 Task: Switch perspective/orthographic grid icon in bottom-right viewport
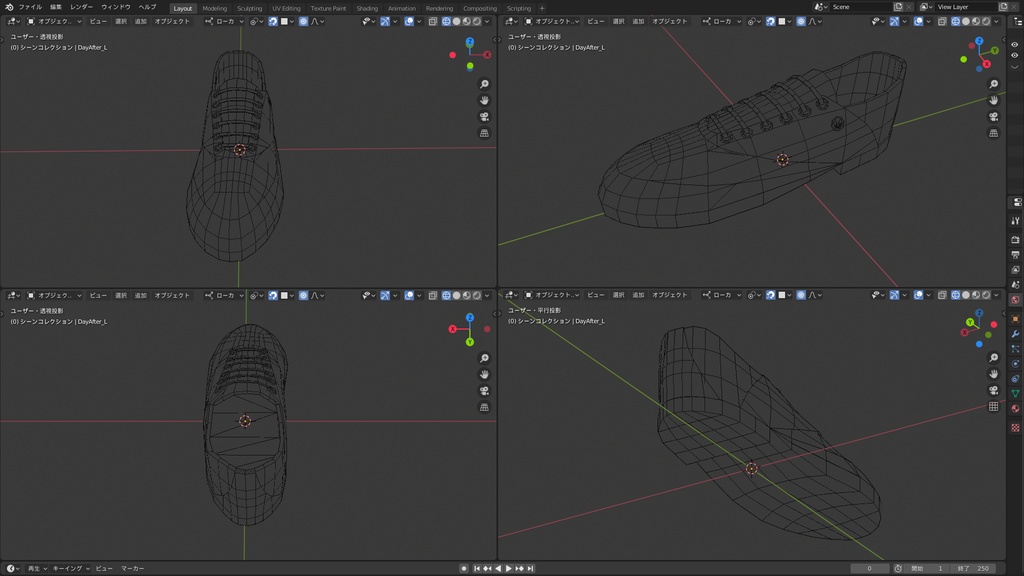click(994, 407)
